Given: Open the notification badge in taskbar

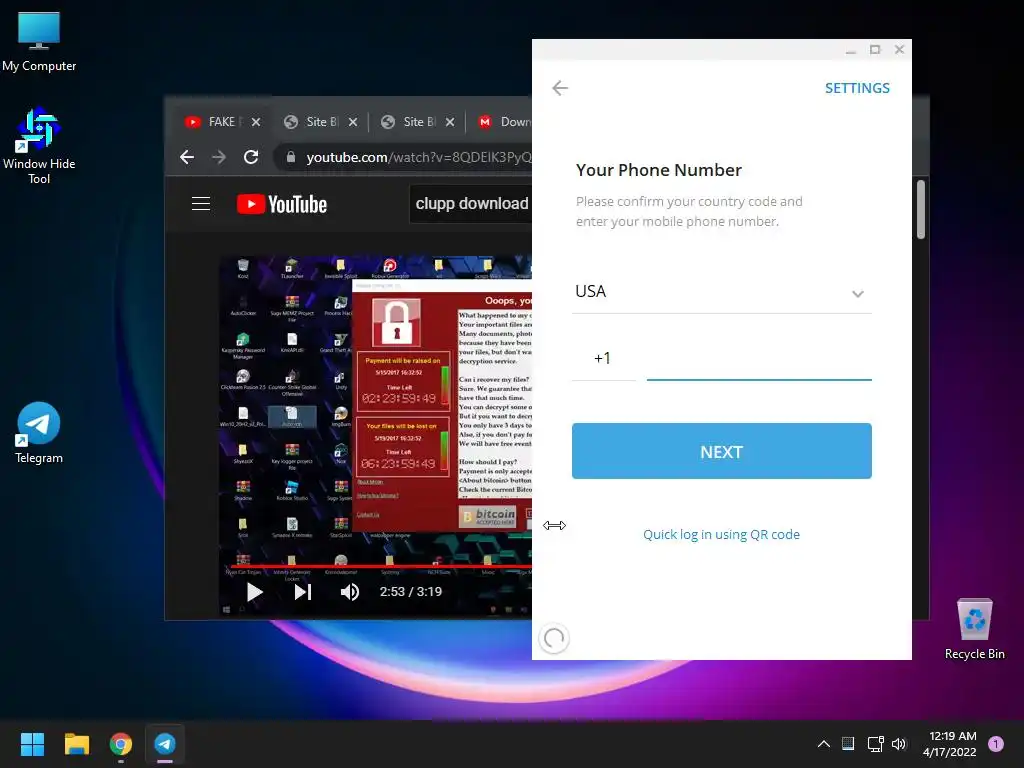Looking at the screenshot, I should tap(996, 744).
